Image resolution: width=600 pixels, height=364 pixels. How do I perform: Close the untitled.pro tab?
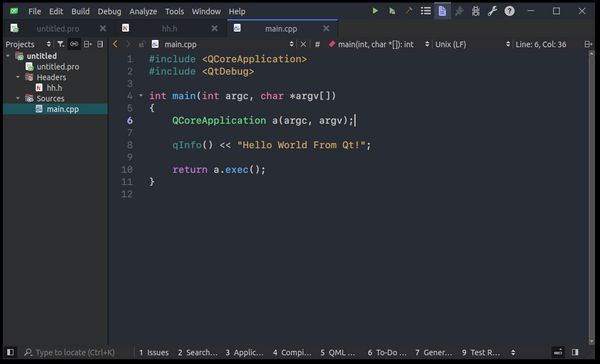click(103, 28)
